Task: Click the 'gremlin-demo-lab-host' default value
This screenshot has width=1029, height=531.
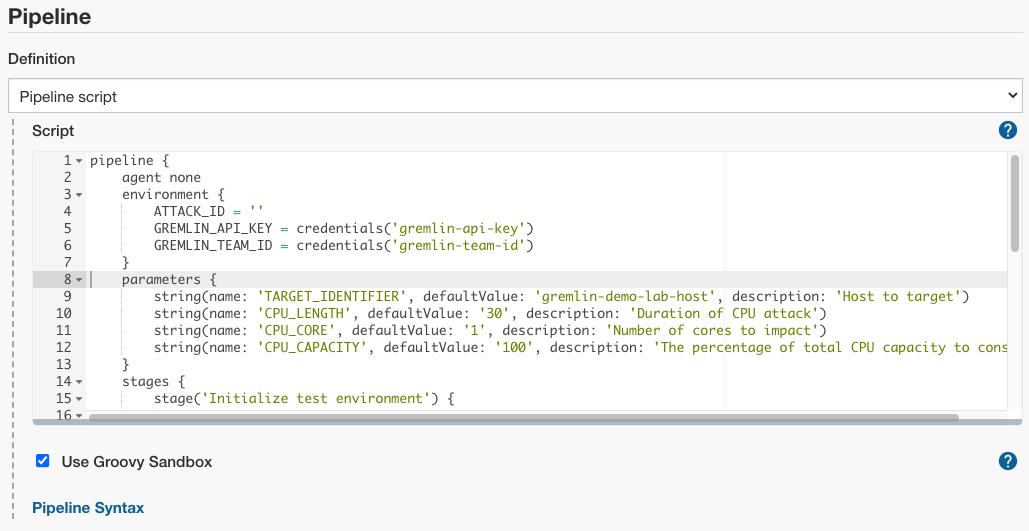Action: 627,297
